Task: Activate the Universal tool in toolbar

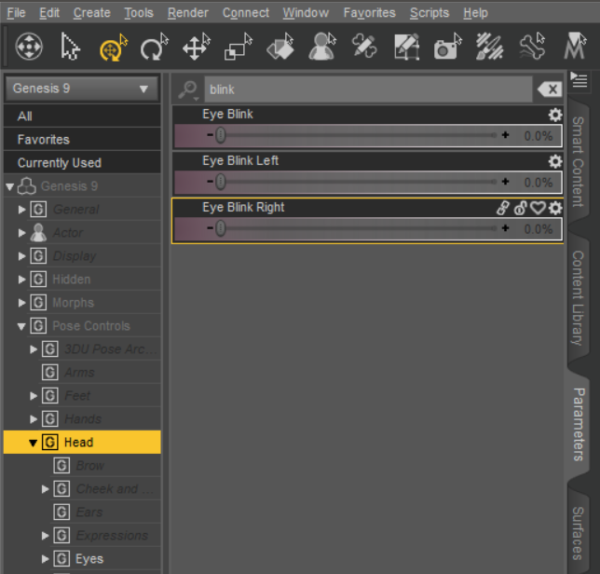Action: point(113,47)
